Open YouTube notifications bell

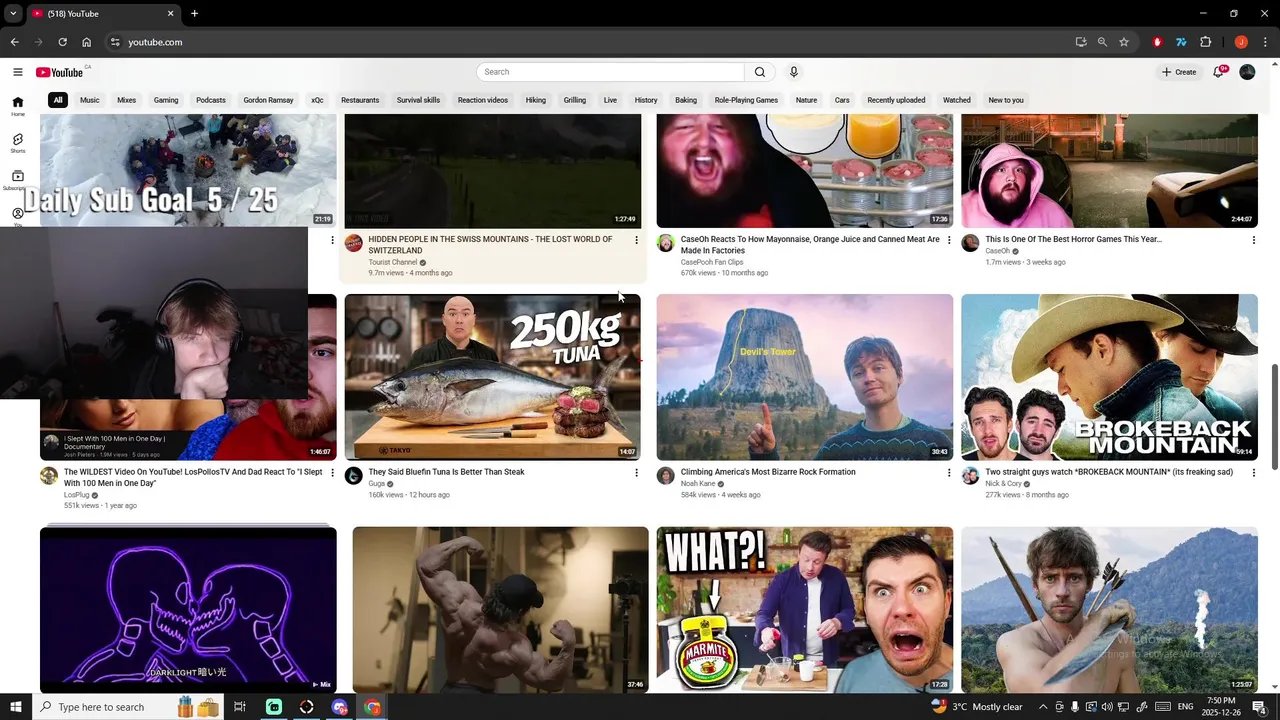tap(1219, 72)
